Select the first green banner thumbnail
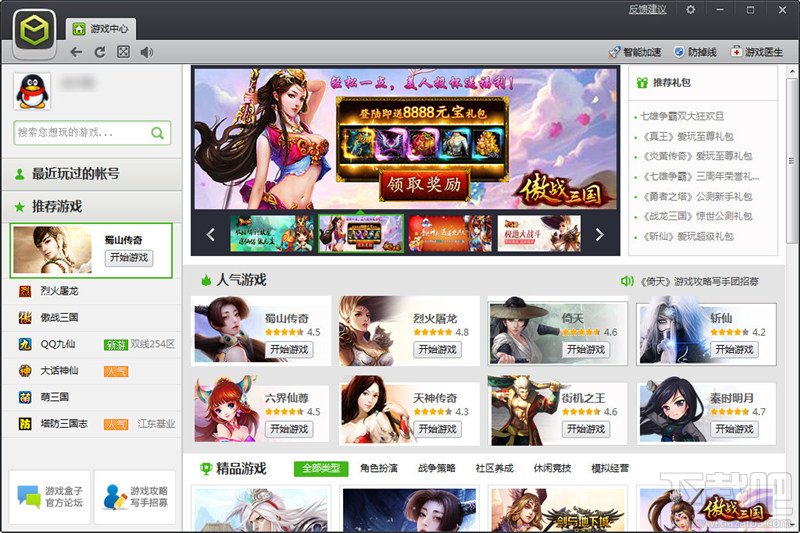 click(x=271, y=234)
